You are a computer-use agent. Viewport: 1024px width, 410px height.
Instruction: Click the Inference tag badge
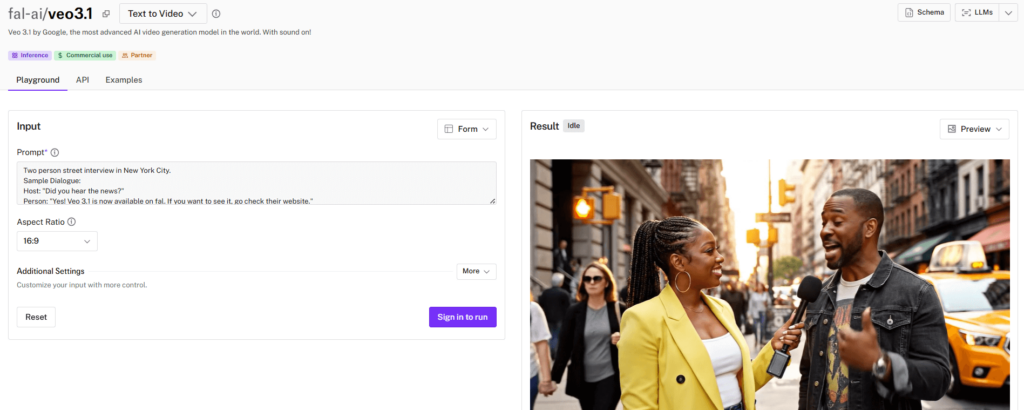(x=29, y=55)
